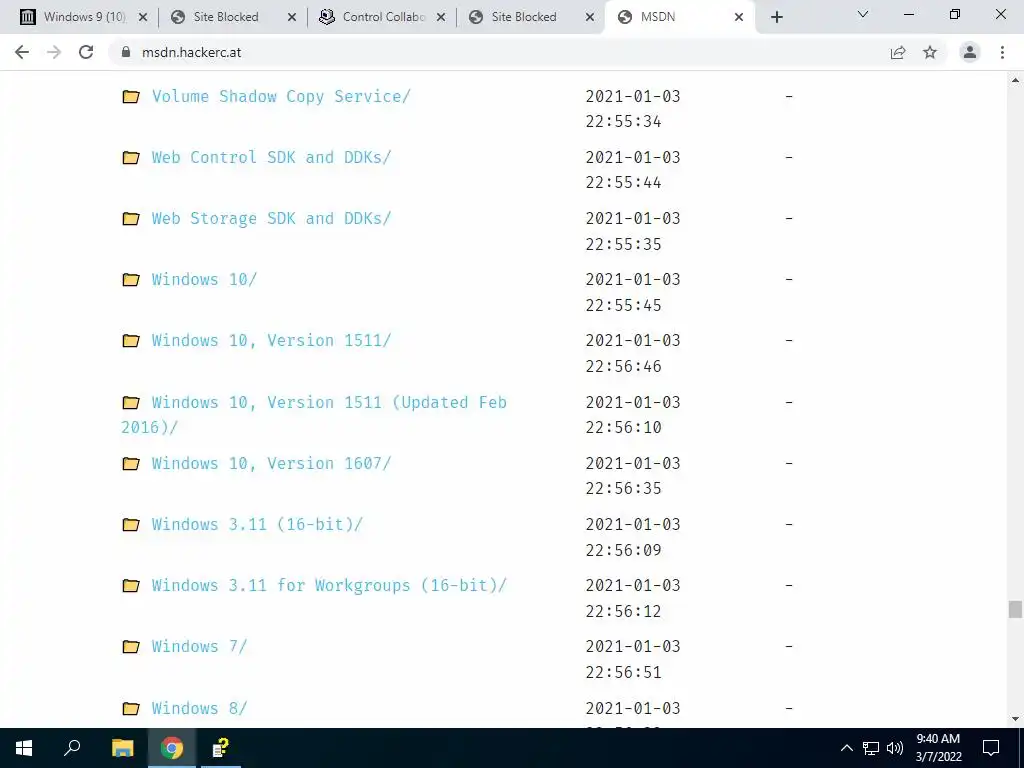Open Volume Shadow Copy Service folder link
The image size is (1024, 768).
point(281,97)
